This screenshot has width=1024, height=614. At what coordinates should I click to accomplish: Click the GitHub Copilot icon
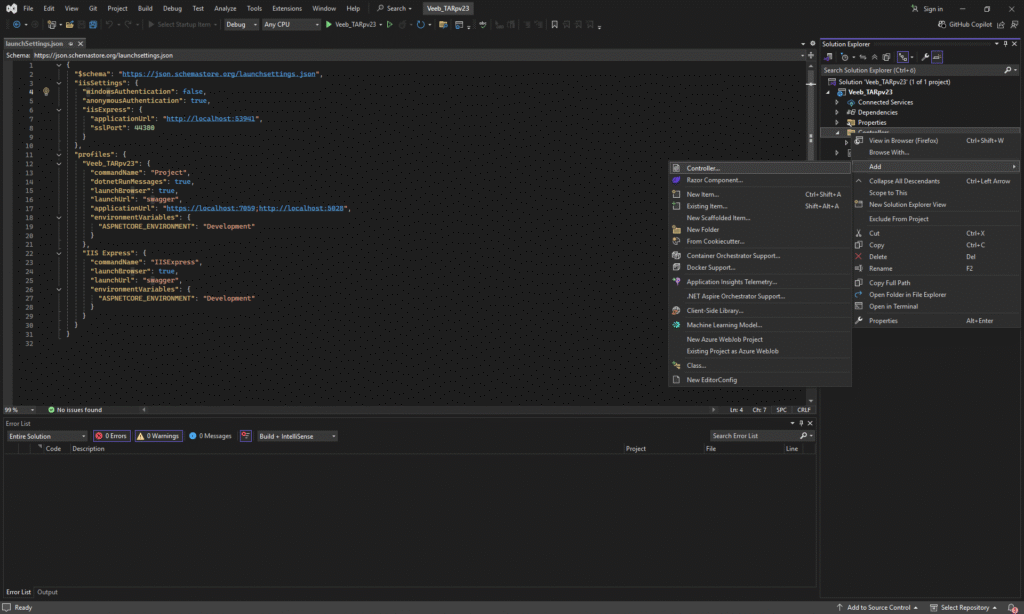[941, 24]
